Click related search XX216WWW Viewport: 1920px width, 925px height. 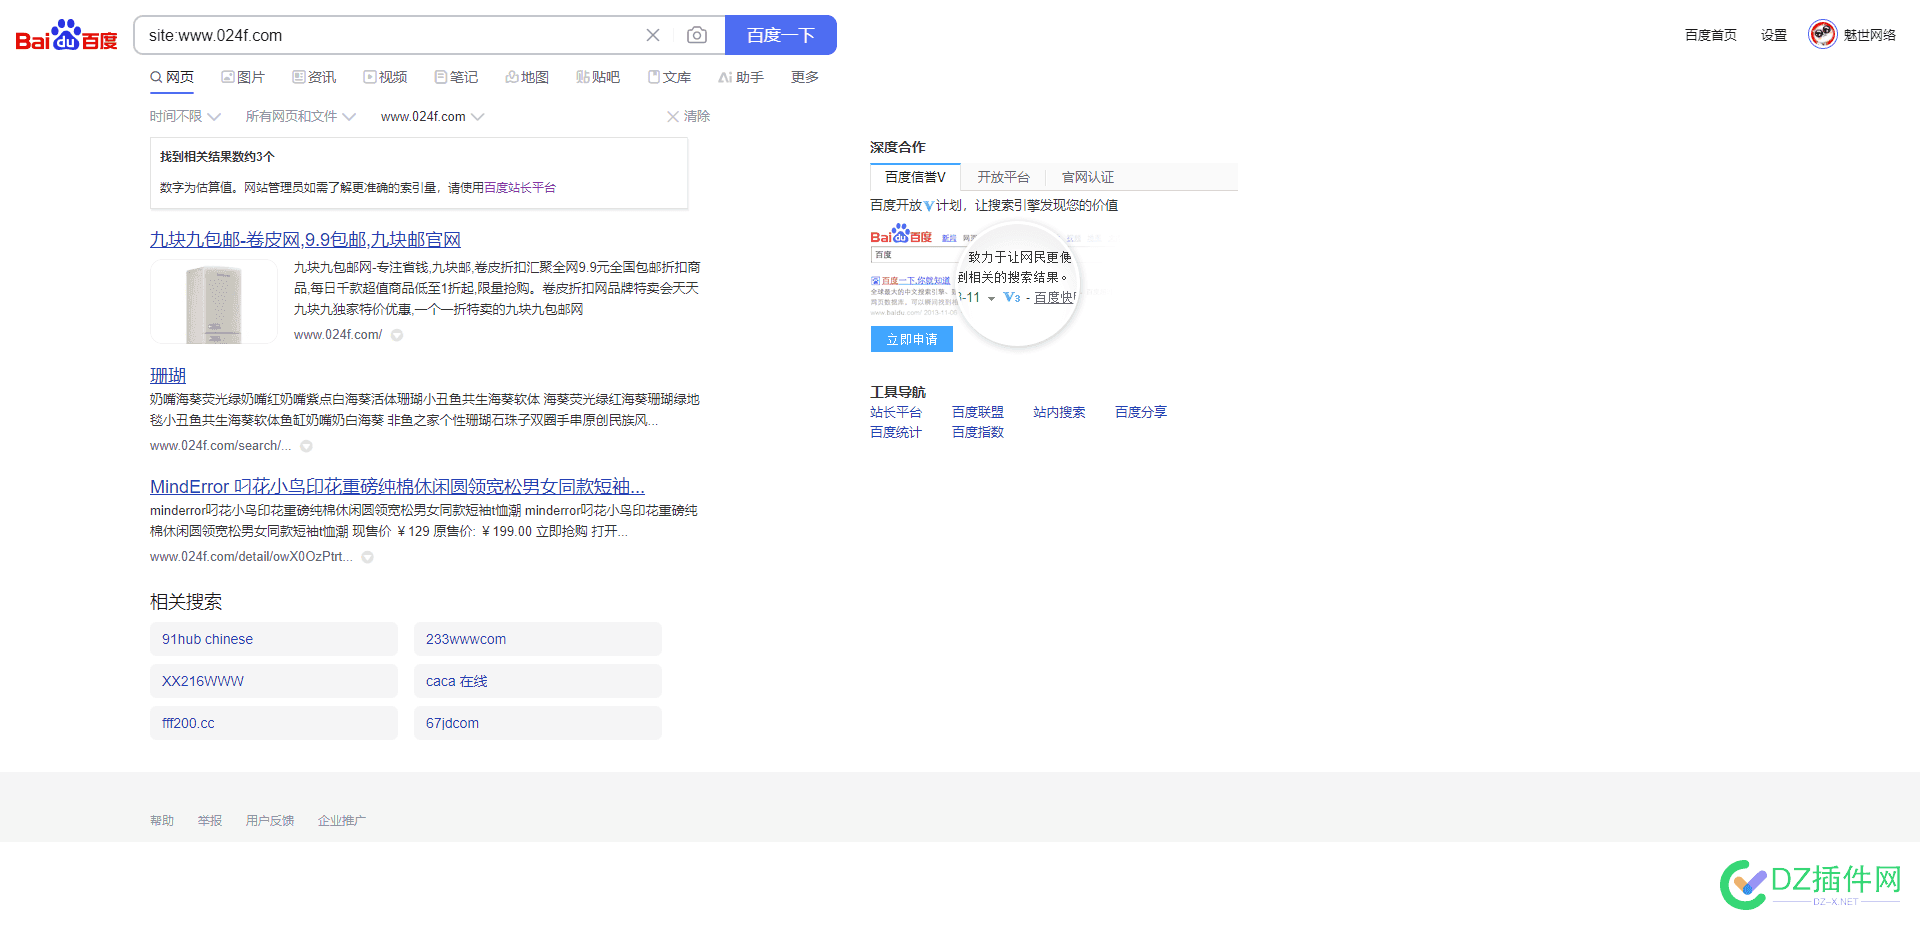point(274,681)
